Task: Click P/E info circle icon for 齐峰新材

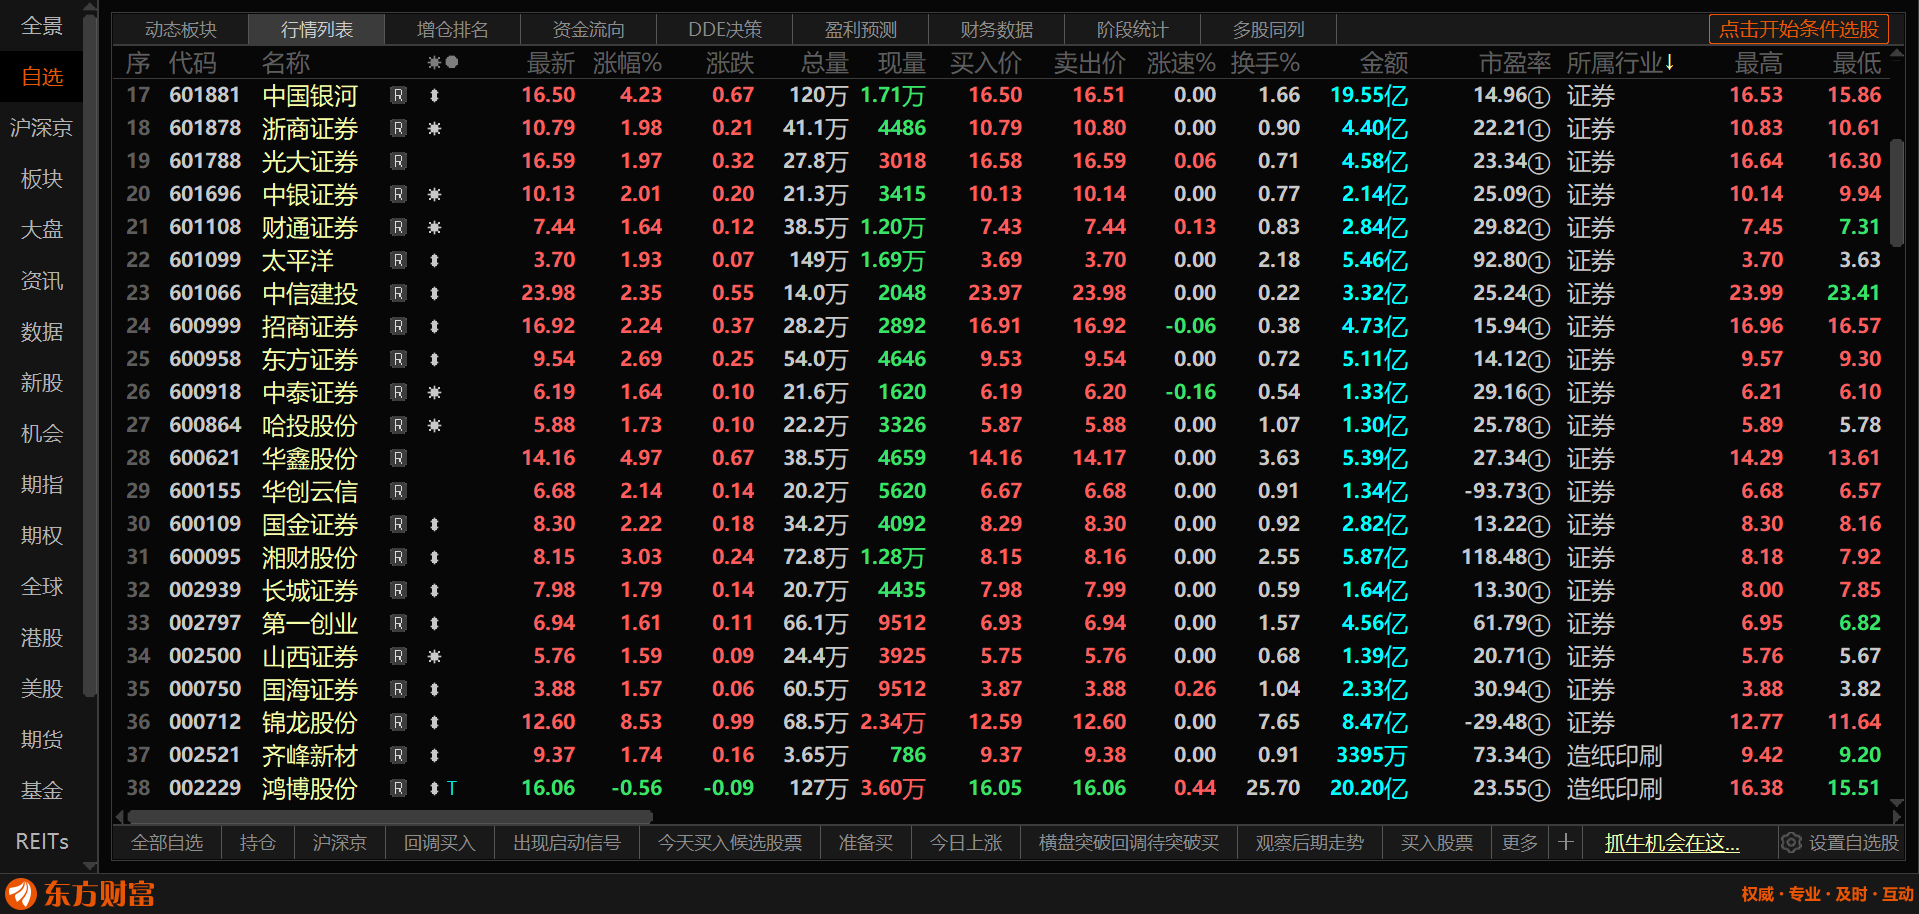Action: (x=1540, y=758)
